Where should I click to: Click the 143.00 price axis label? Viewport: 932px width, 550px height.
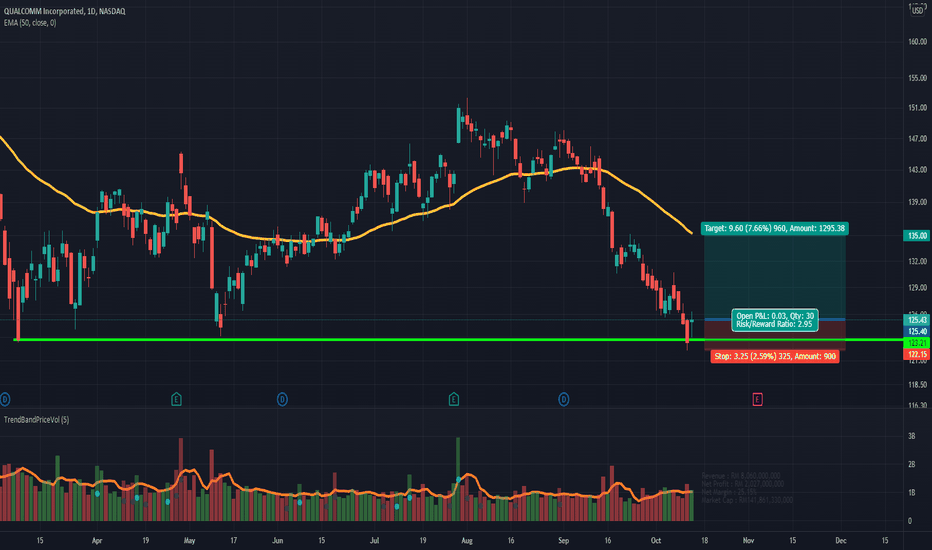click(x=918, y=169)
